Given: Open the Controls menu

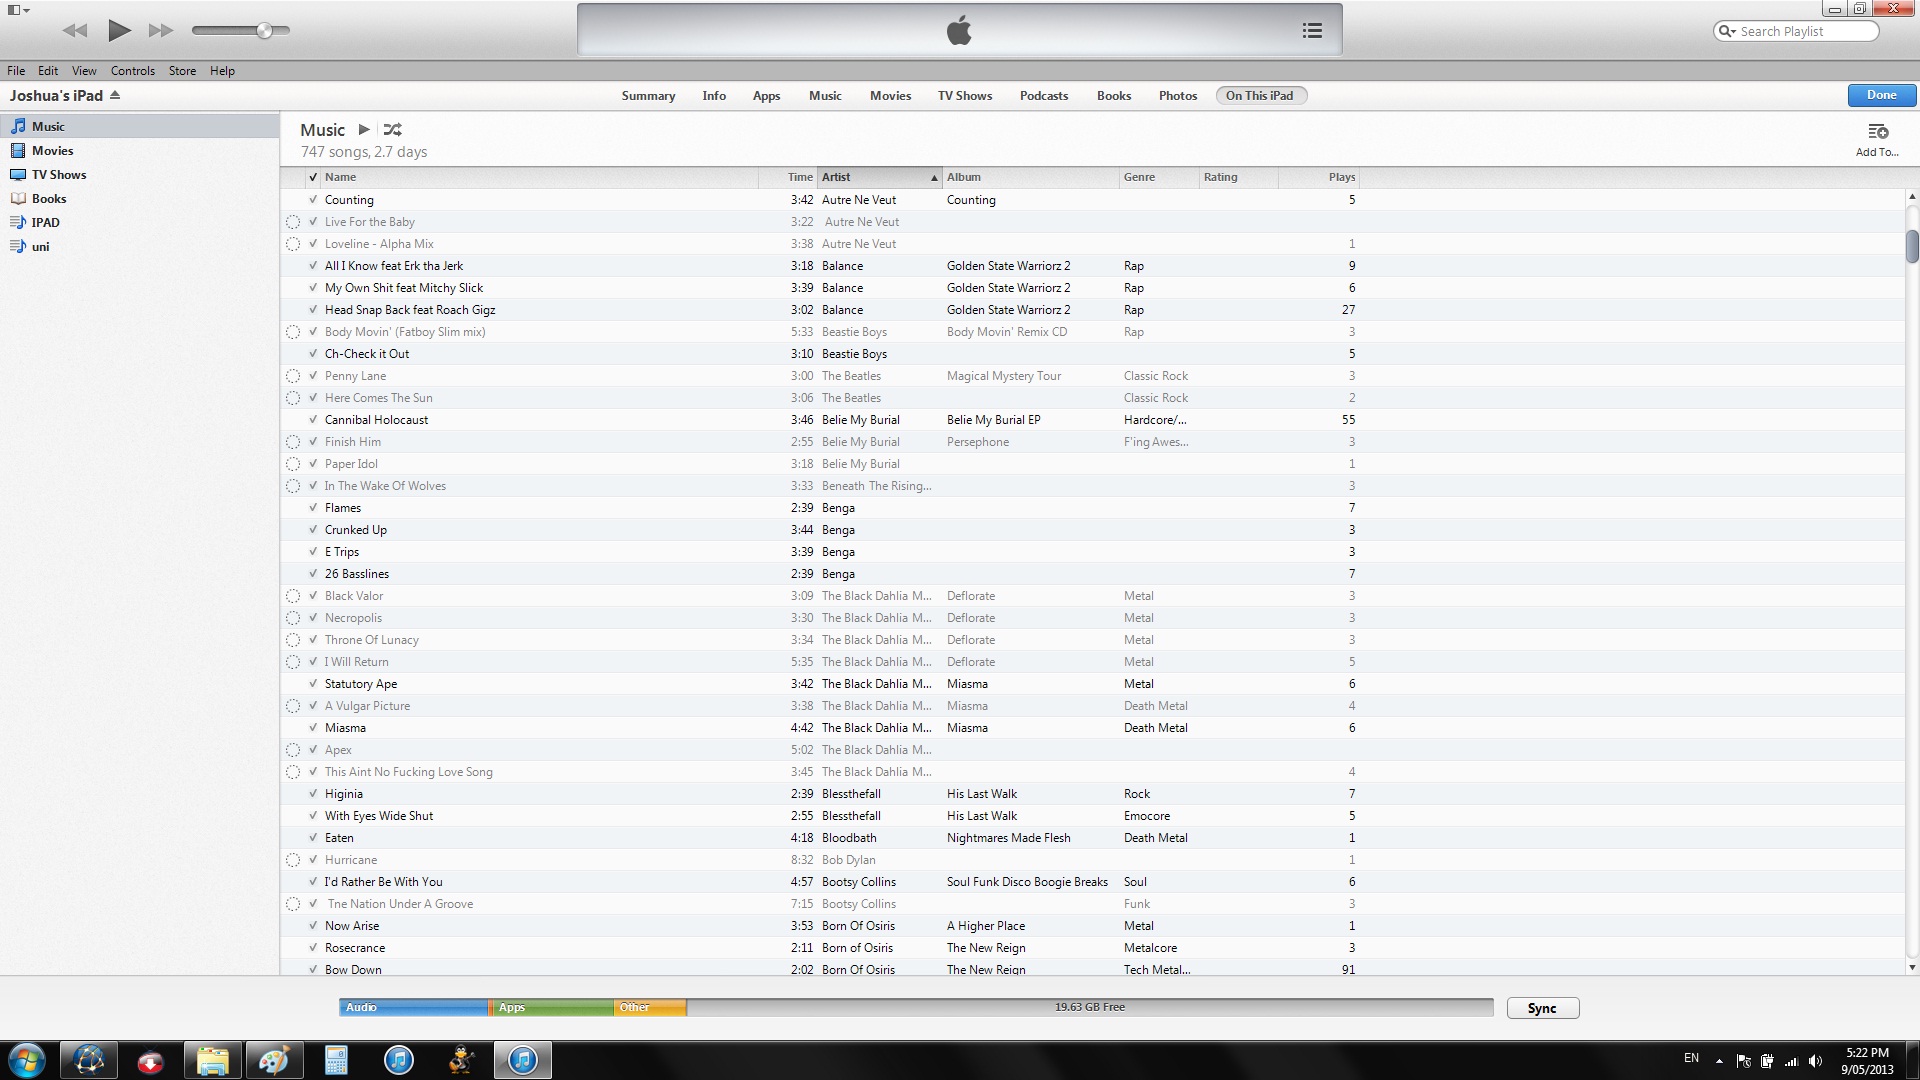Looking at the screenshot, I should pyautogui.click(x=133, y=71).
